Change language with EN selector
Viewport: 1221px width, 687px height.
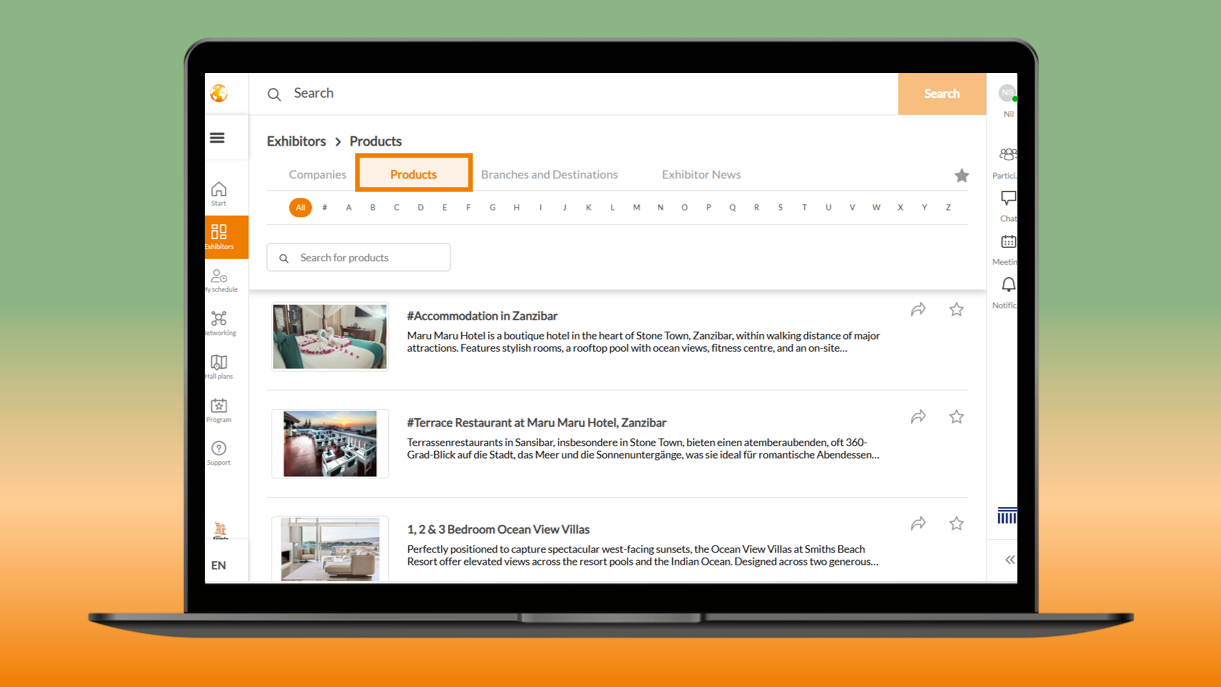(218, 565)
